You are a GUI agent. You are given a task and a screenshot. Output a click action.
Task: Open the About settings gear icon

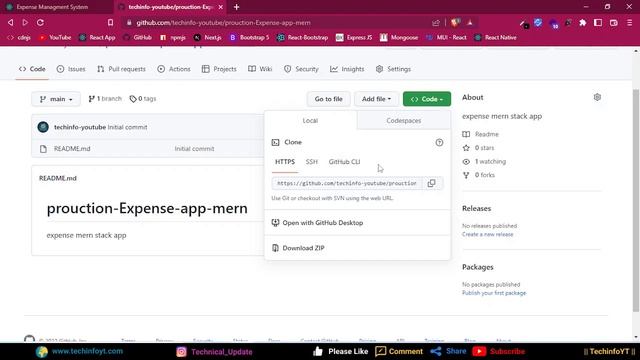click(x=597, y=97)
